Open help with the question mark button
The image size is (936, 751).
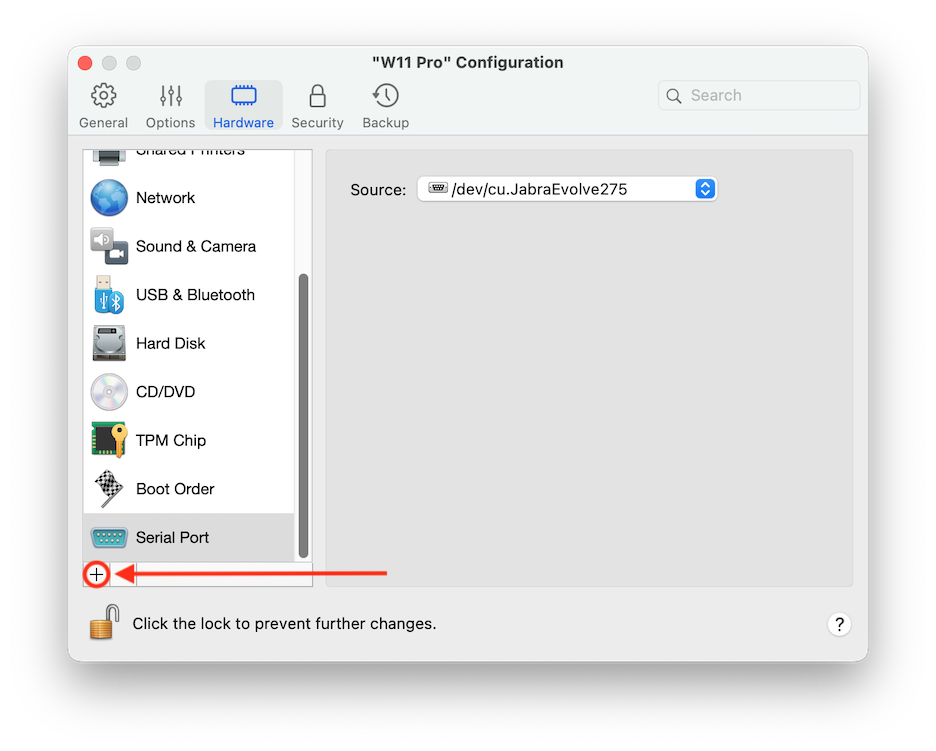[x=839, y=624]
